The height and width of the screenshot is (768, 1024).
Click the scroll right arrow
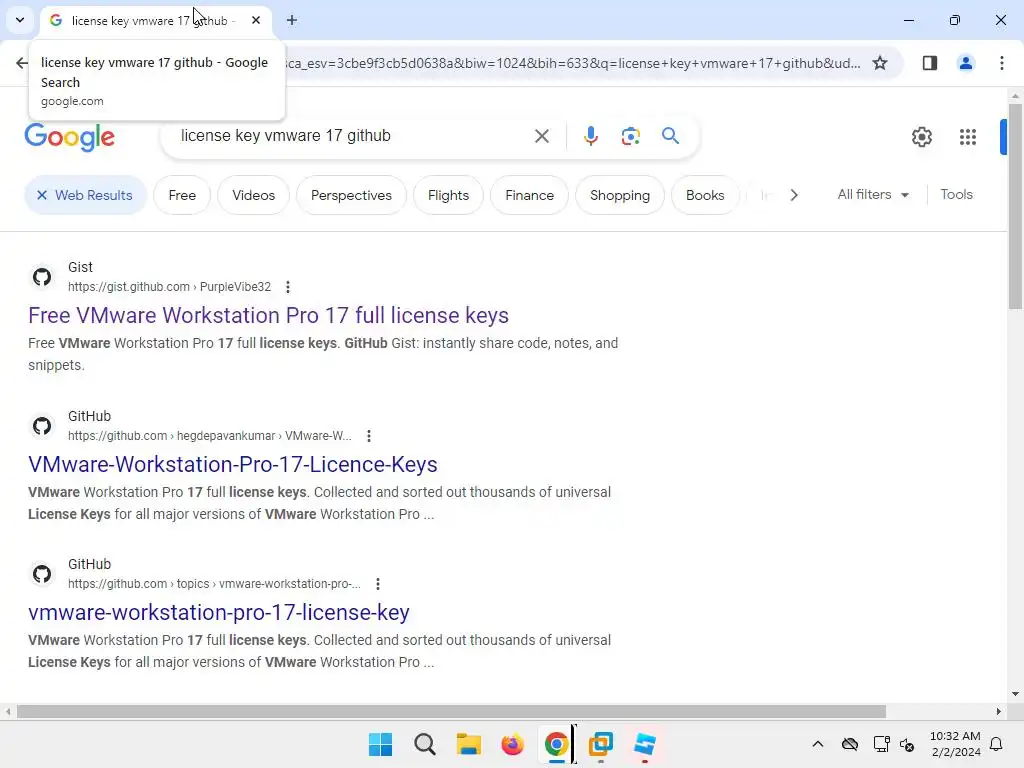click(x=999, y=711)
